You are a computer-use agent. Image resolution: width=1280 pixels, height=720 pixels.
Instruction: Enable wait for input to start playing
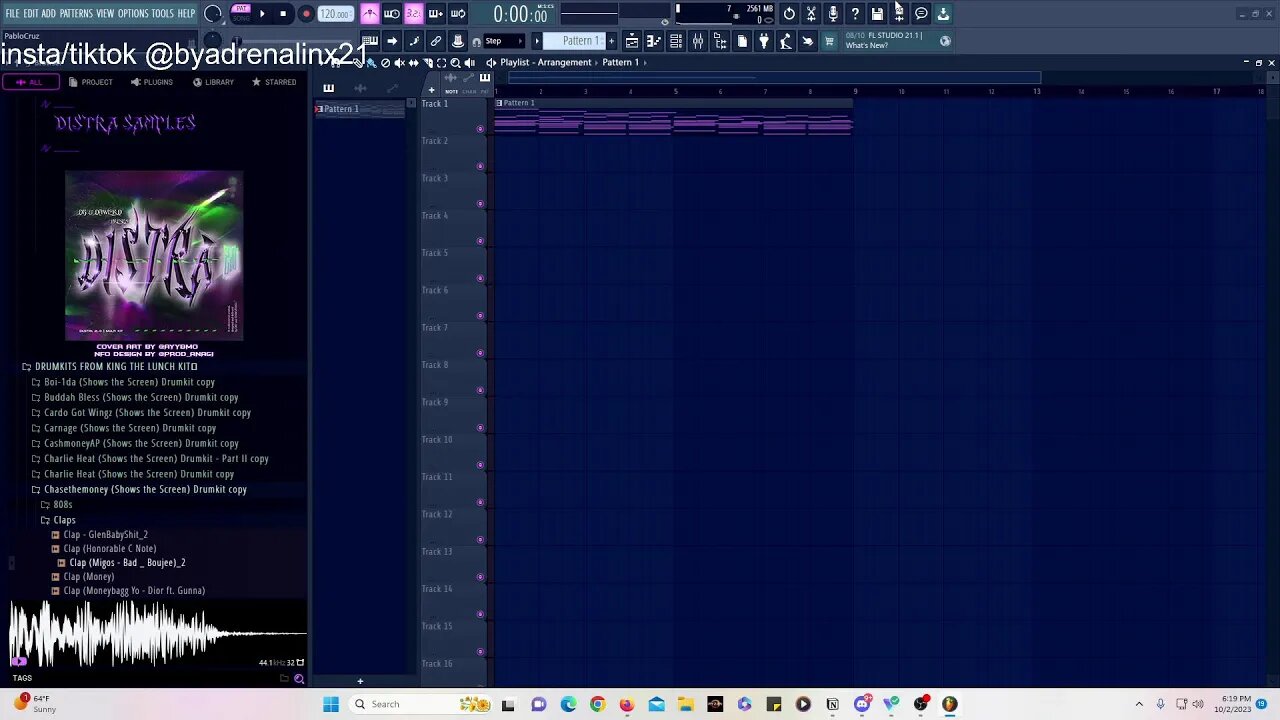392,14
